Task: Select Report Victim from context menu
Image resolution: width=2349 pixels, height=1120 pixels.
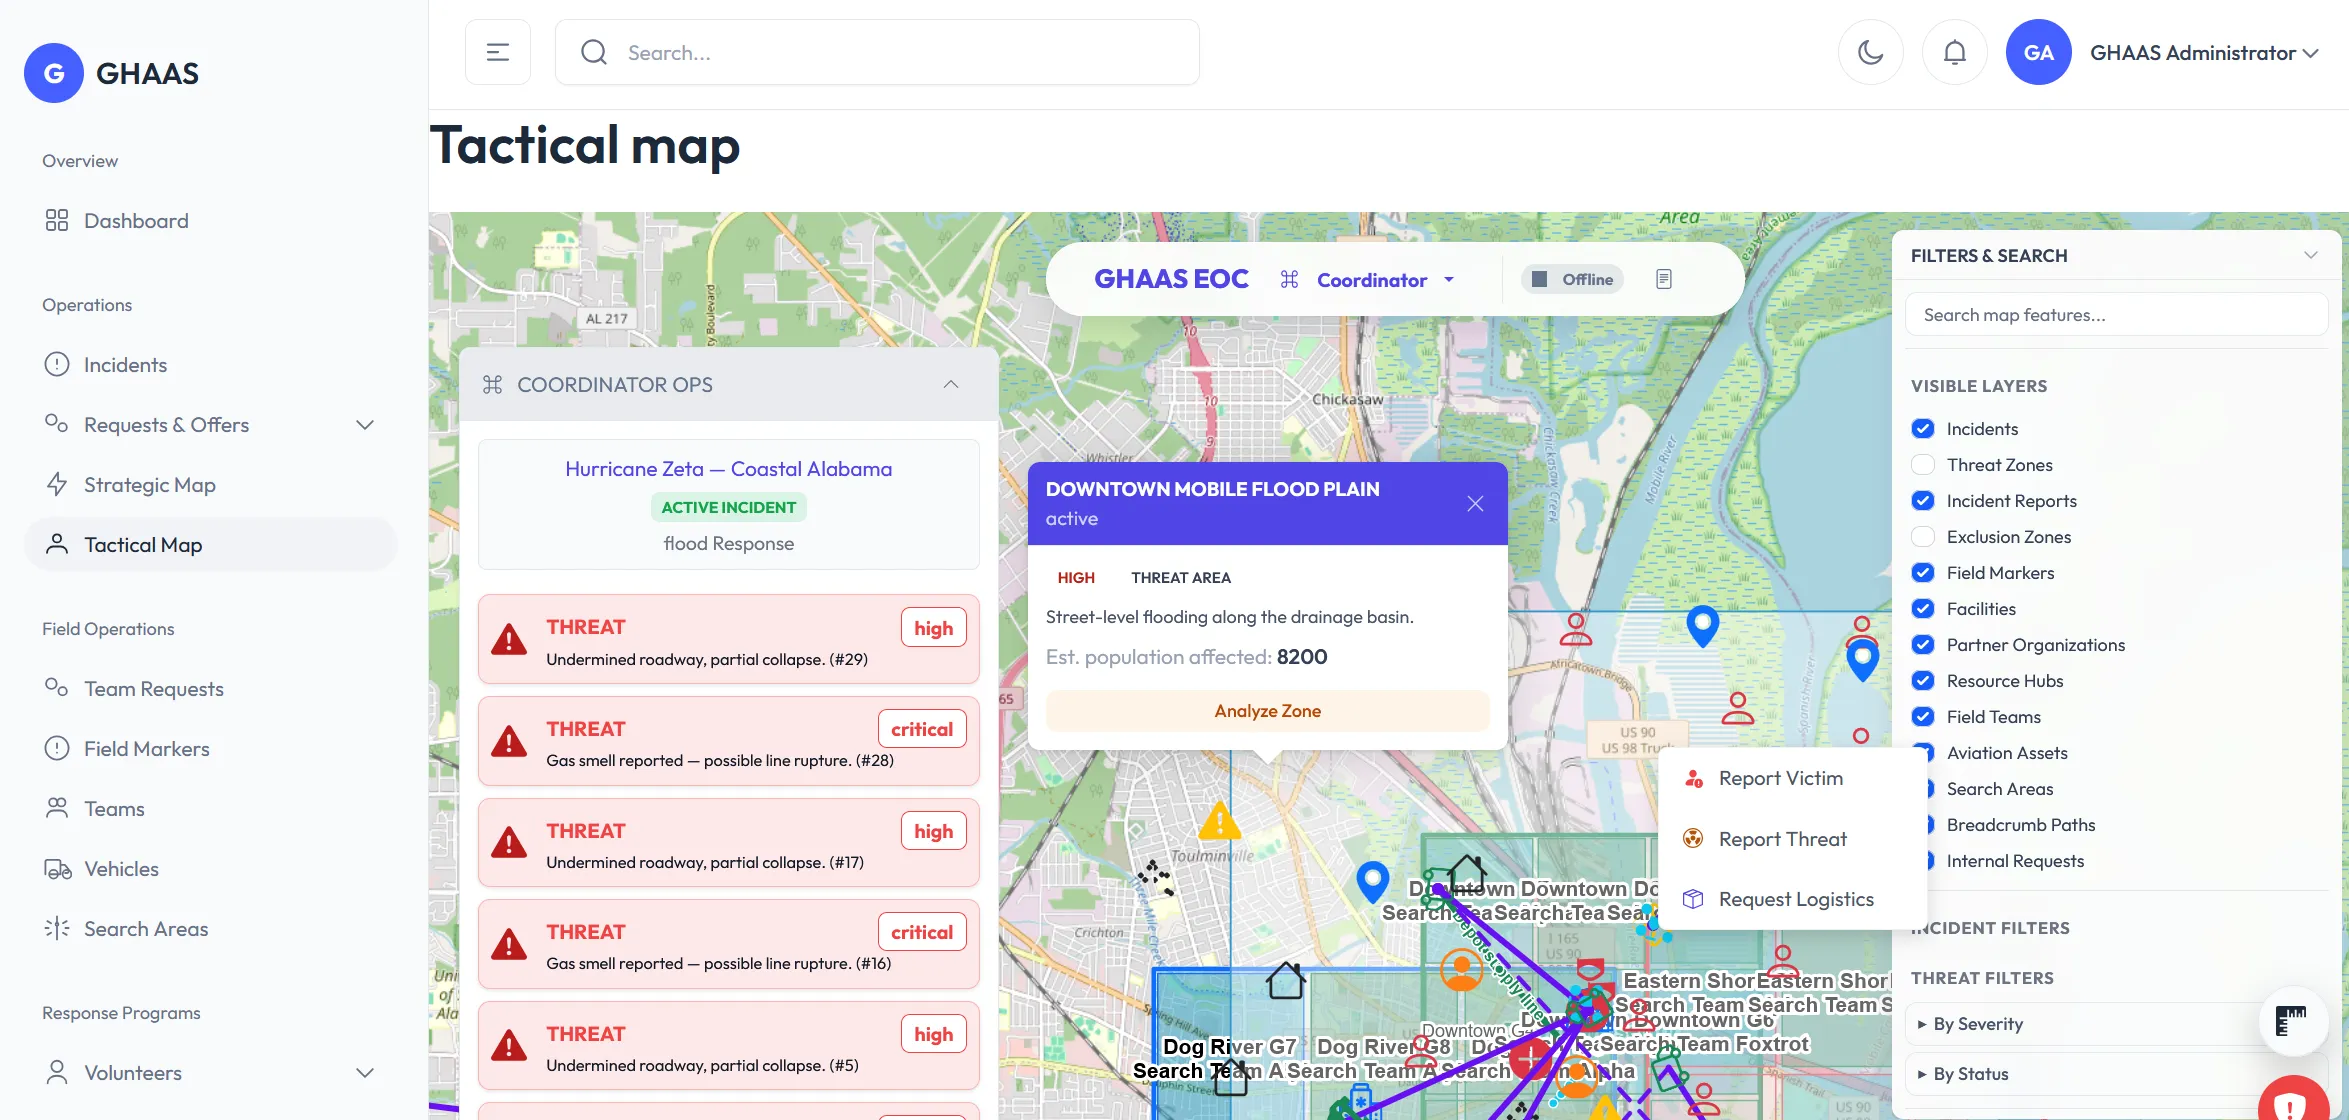Action: click(1791, 778)
